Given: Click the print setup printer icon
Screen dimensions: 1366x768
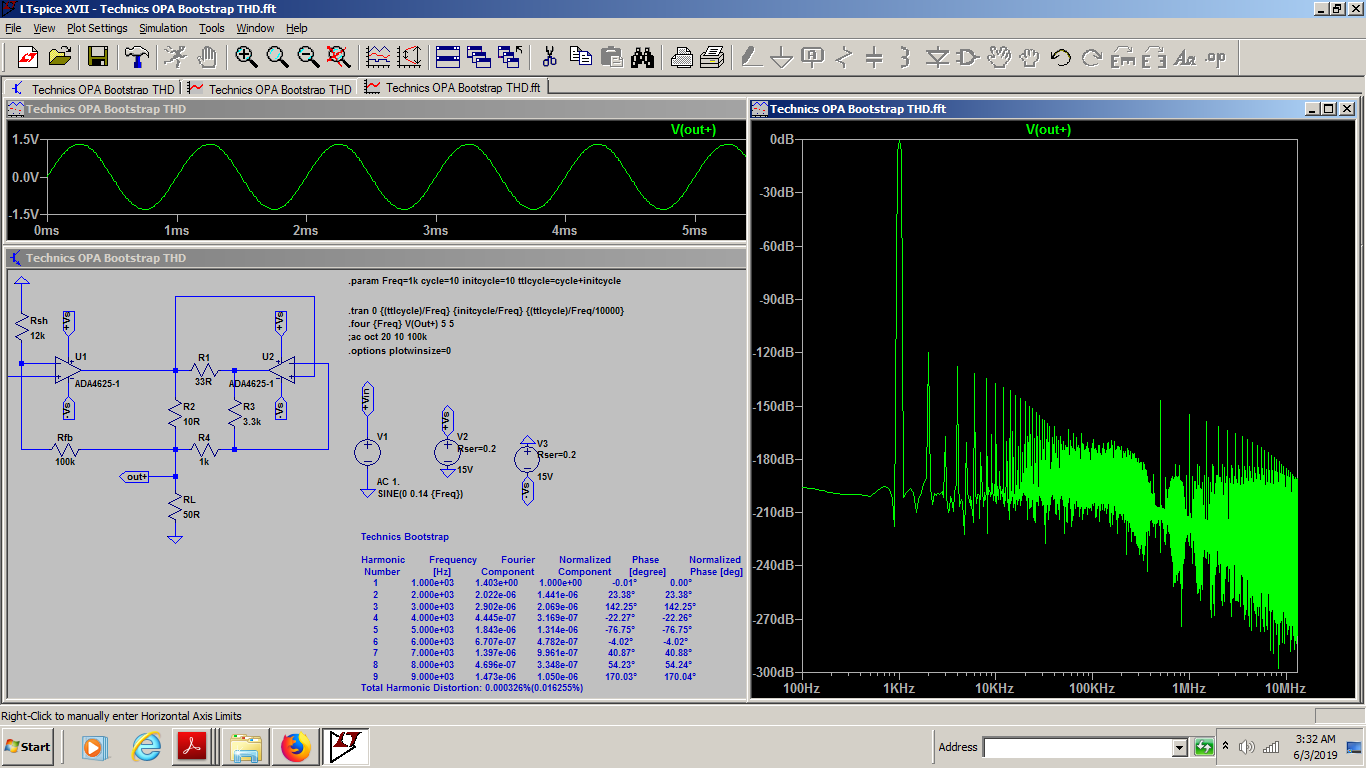Looking at the screenshot, I should [712, 57].
